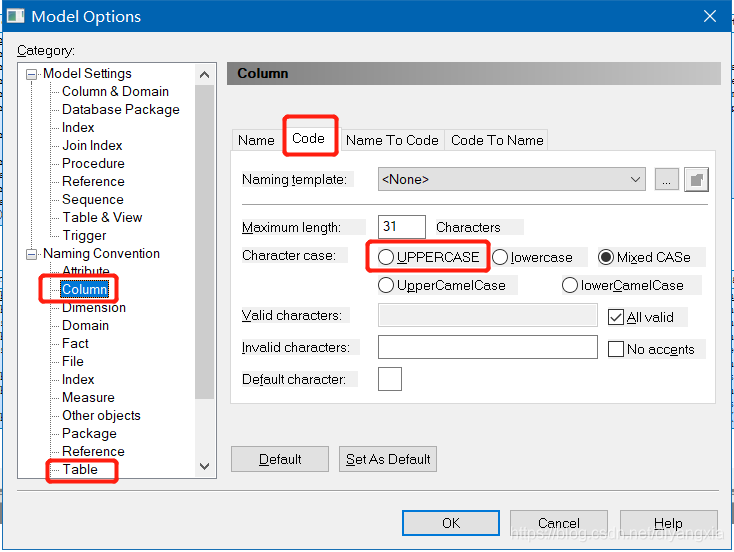
Task: Open the Help button
Action: pyautogui.click(x=668, y=523)
